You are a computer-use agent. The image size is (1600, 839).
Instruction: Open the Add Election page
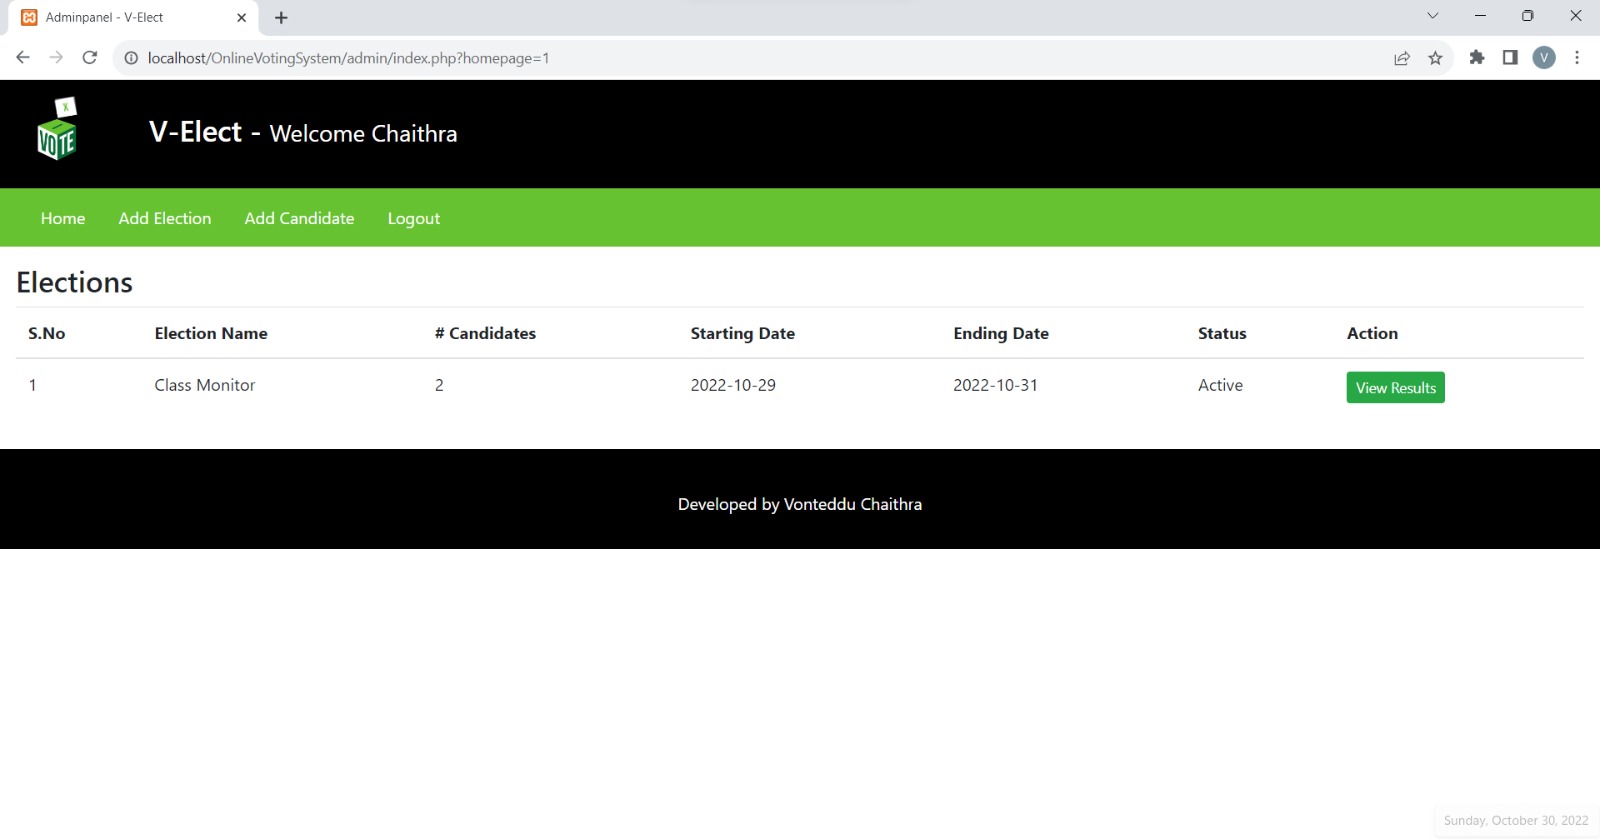pos(165,218)
